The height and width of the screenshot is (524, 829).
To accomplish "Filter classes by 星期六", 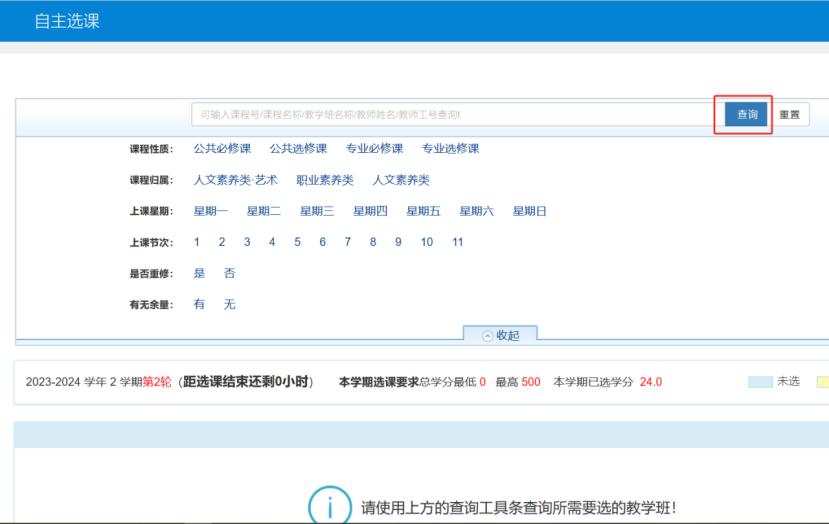I will (x=476, y=211).
